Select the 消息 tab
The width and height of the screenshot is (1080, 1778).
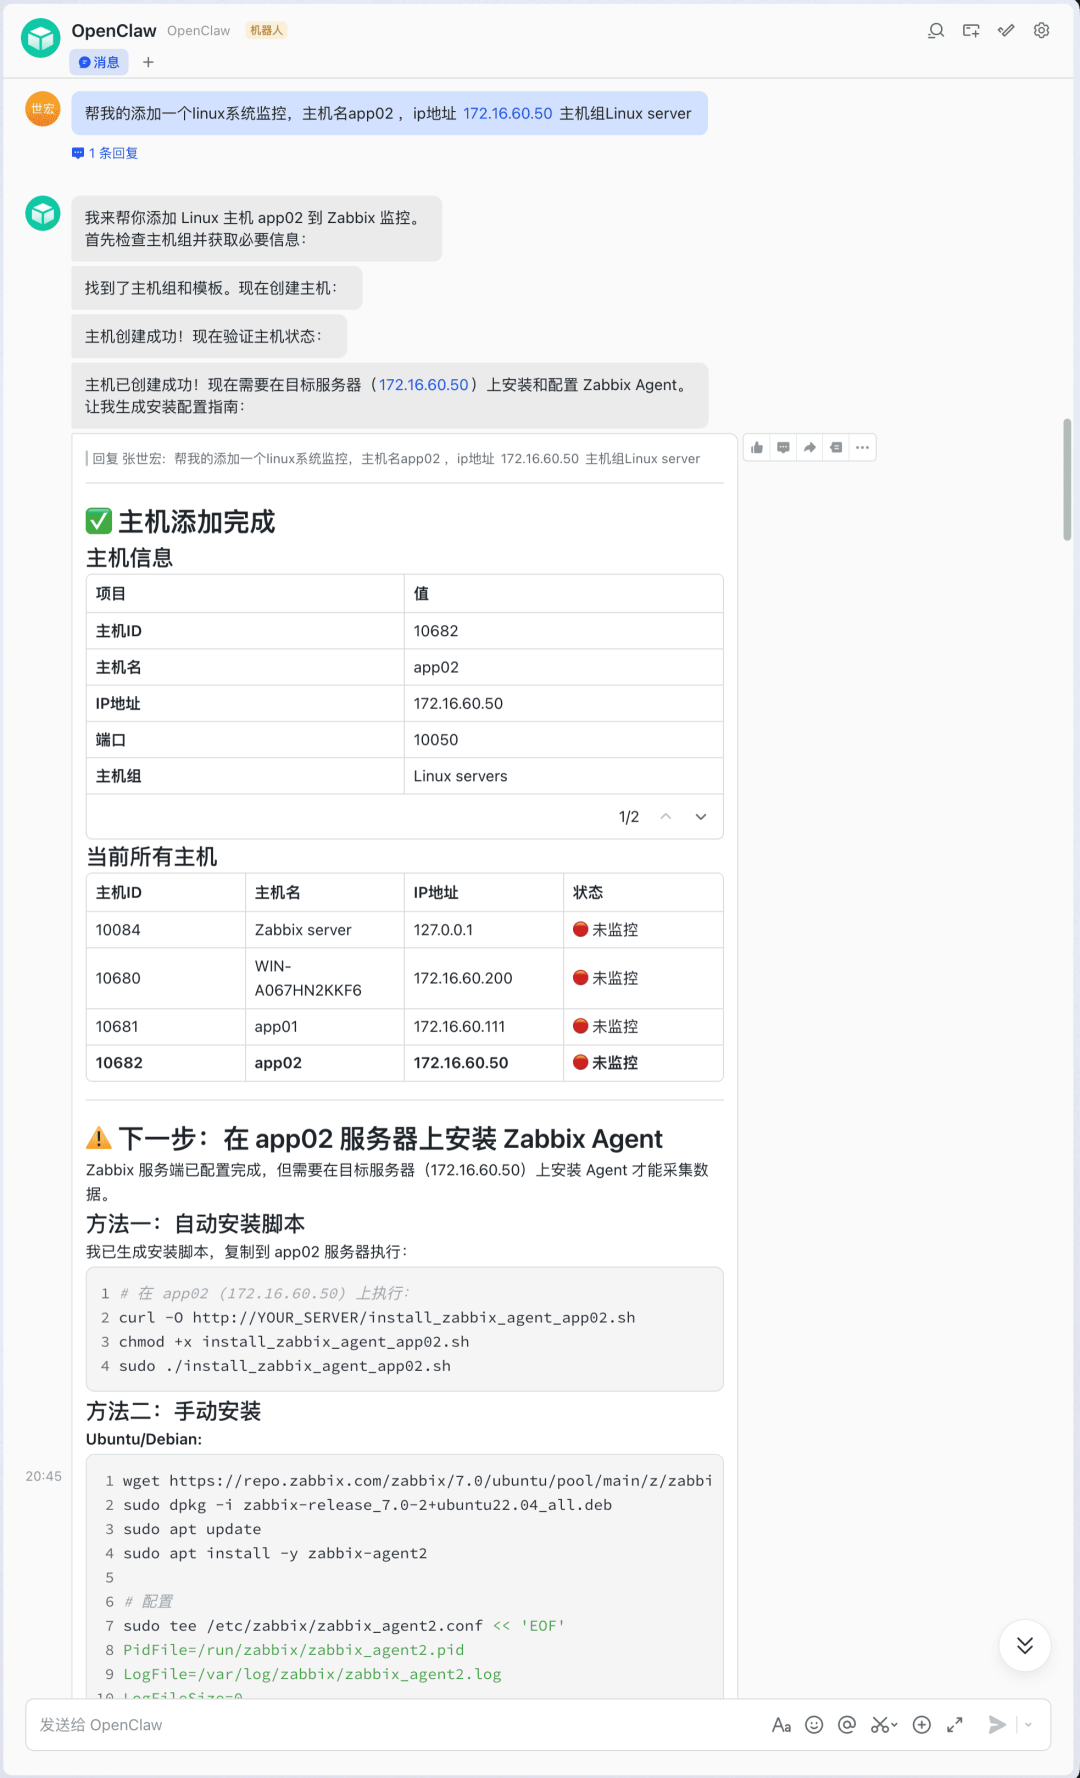pos(99,62)
